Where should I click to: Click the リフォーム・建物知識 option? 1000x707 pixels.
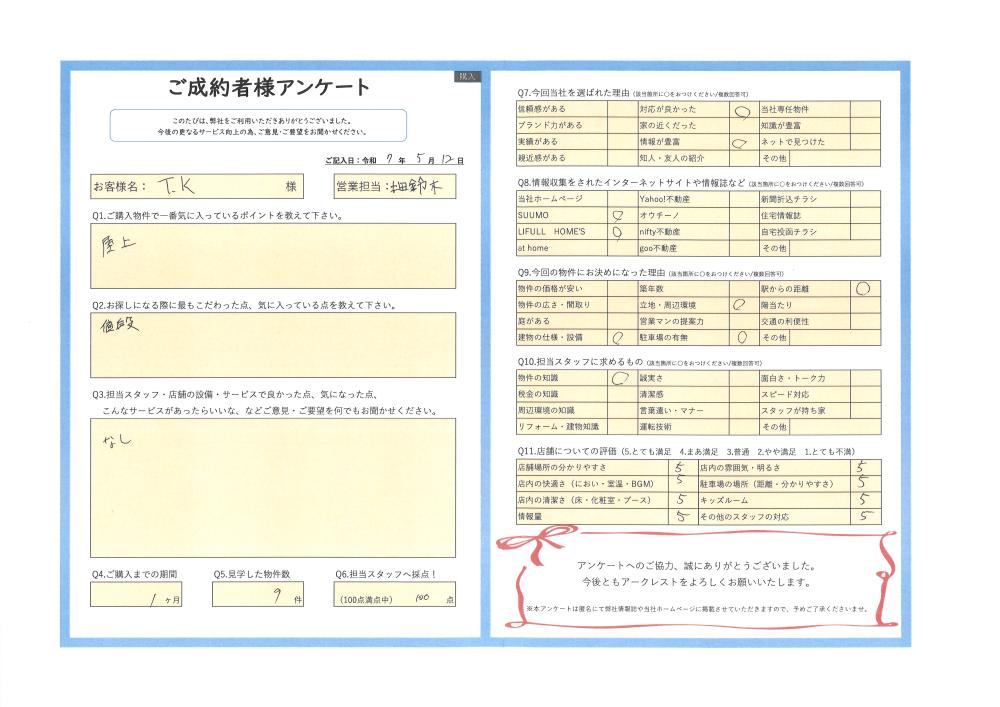[x=558, y=426]
